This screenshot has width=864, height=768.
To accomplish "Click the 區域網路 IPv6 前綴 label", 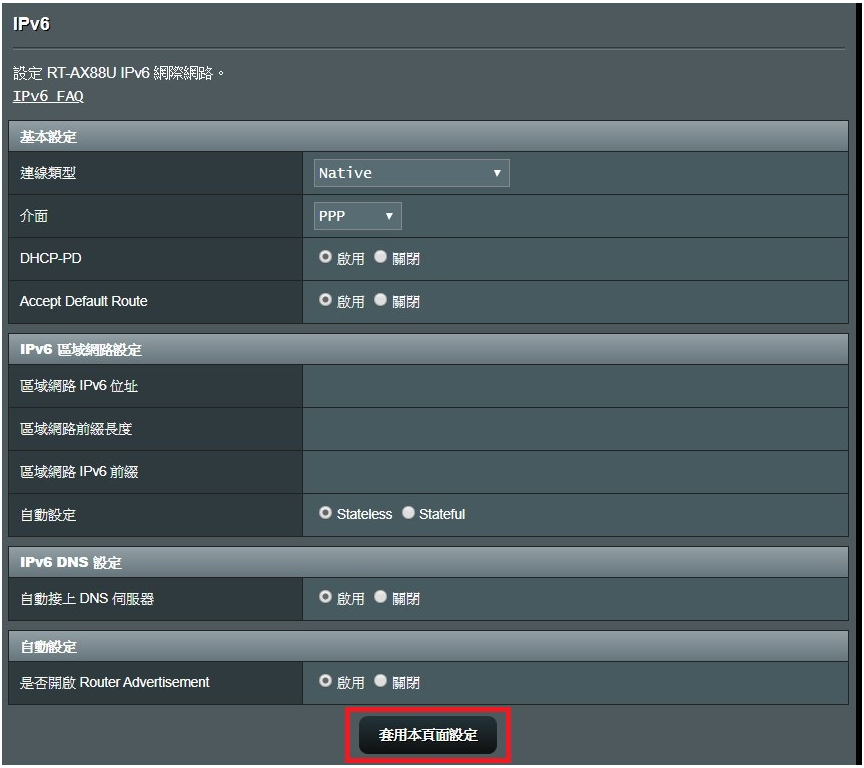I will pos(79,472).
